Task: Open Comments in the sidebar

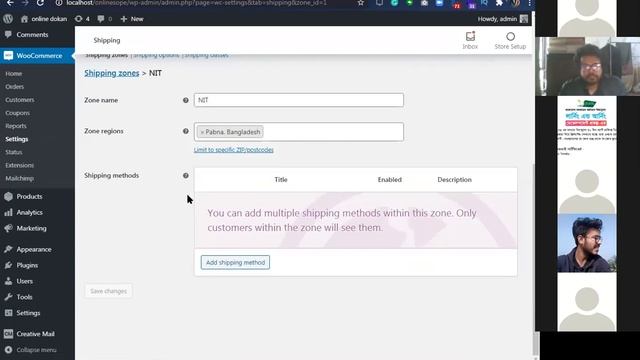Action: pyautogui.click(x=32, y=35)
